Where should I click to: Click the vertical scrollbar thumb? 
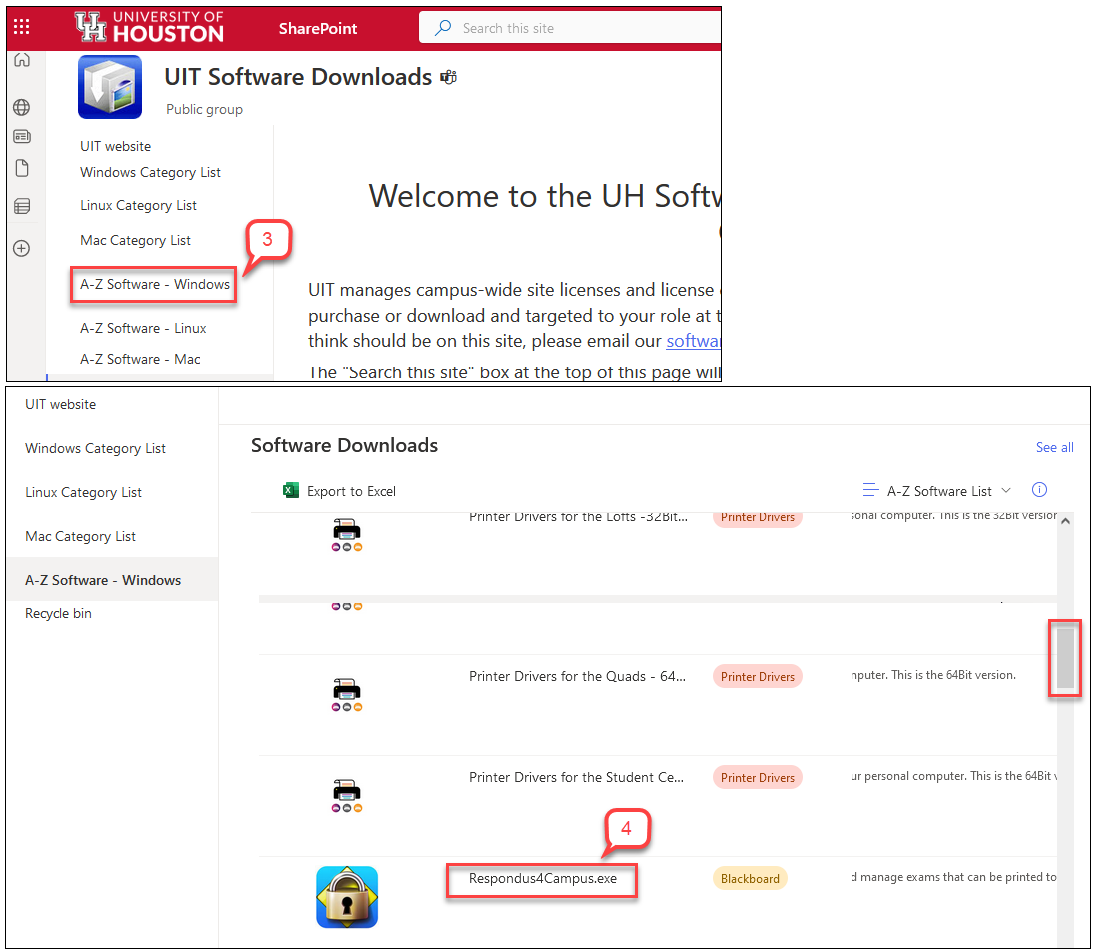[1065, 658]
